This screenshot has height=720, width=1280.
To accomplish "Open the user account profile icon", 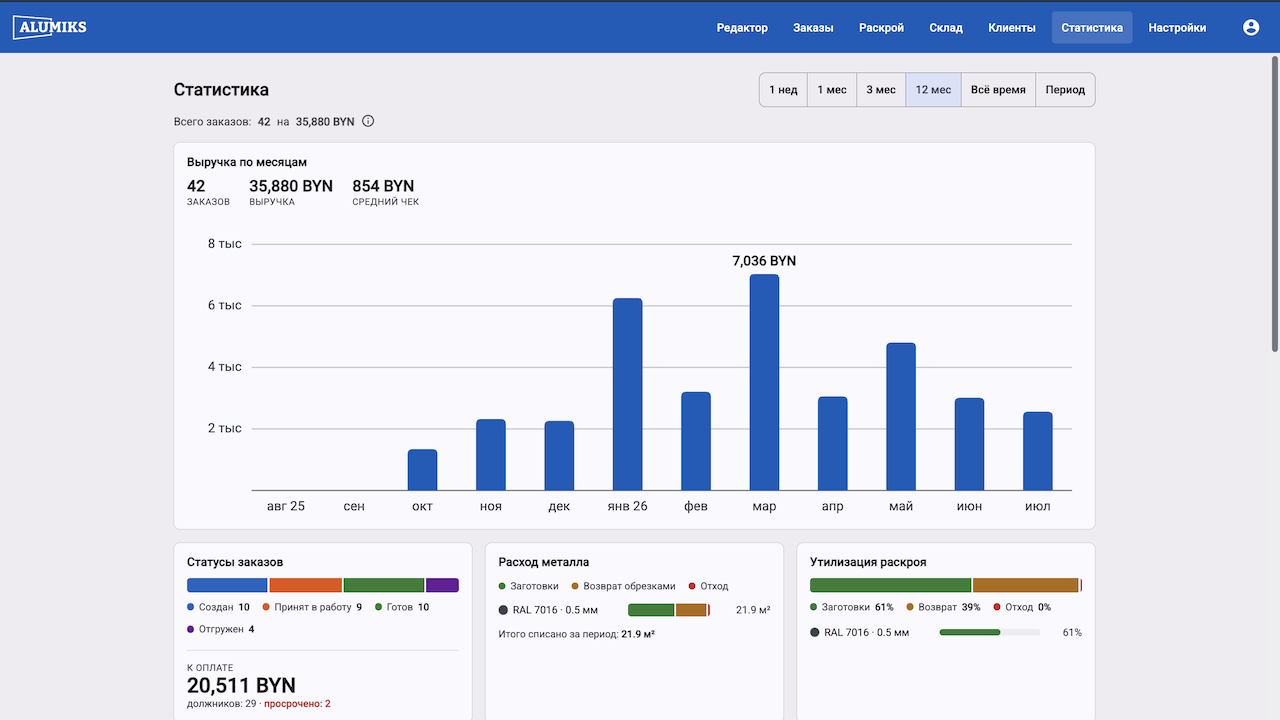I will (x=1251, y=28).
